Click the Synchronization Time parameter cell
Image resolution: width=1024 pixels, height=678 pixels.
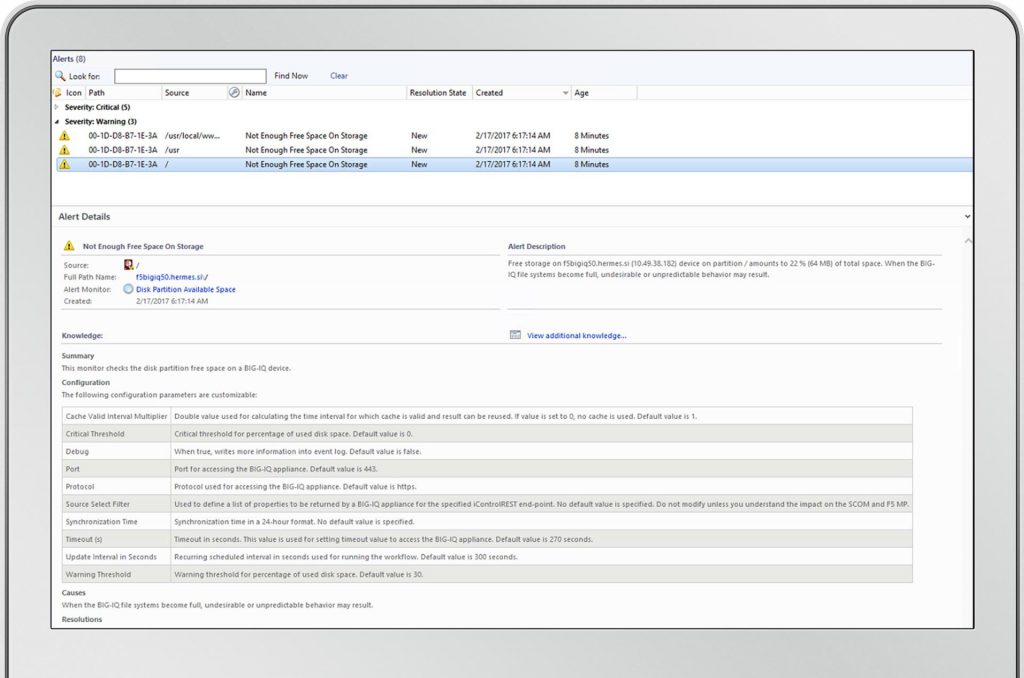pyautogui.click(x=116, y=522)
